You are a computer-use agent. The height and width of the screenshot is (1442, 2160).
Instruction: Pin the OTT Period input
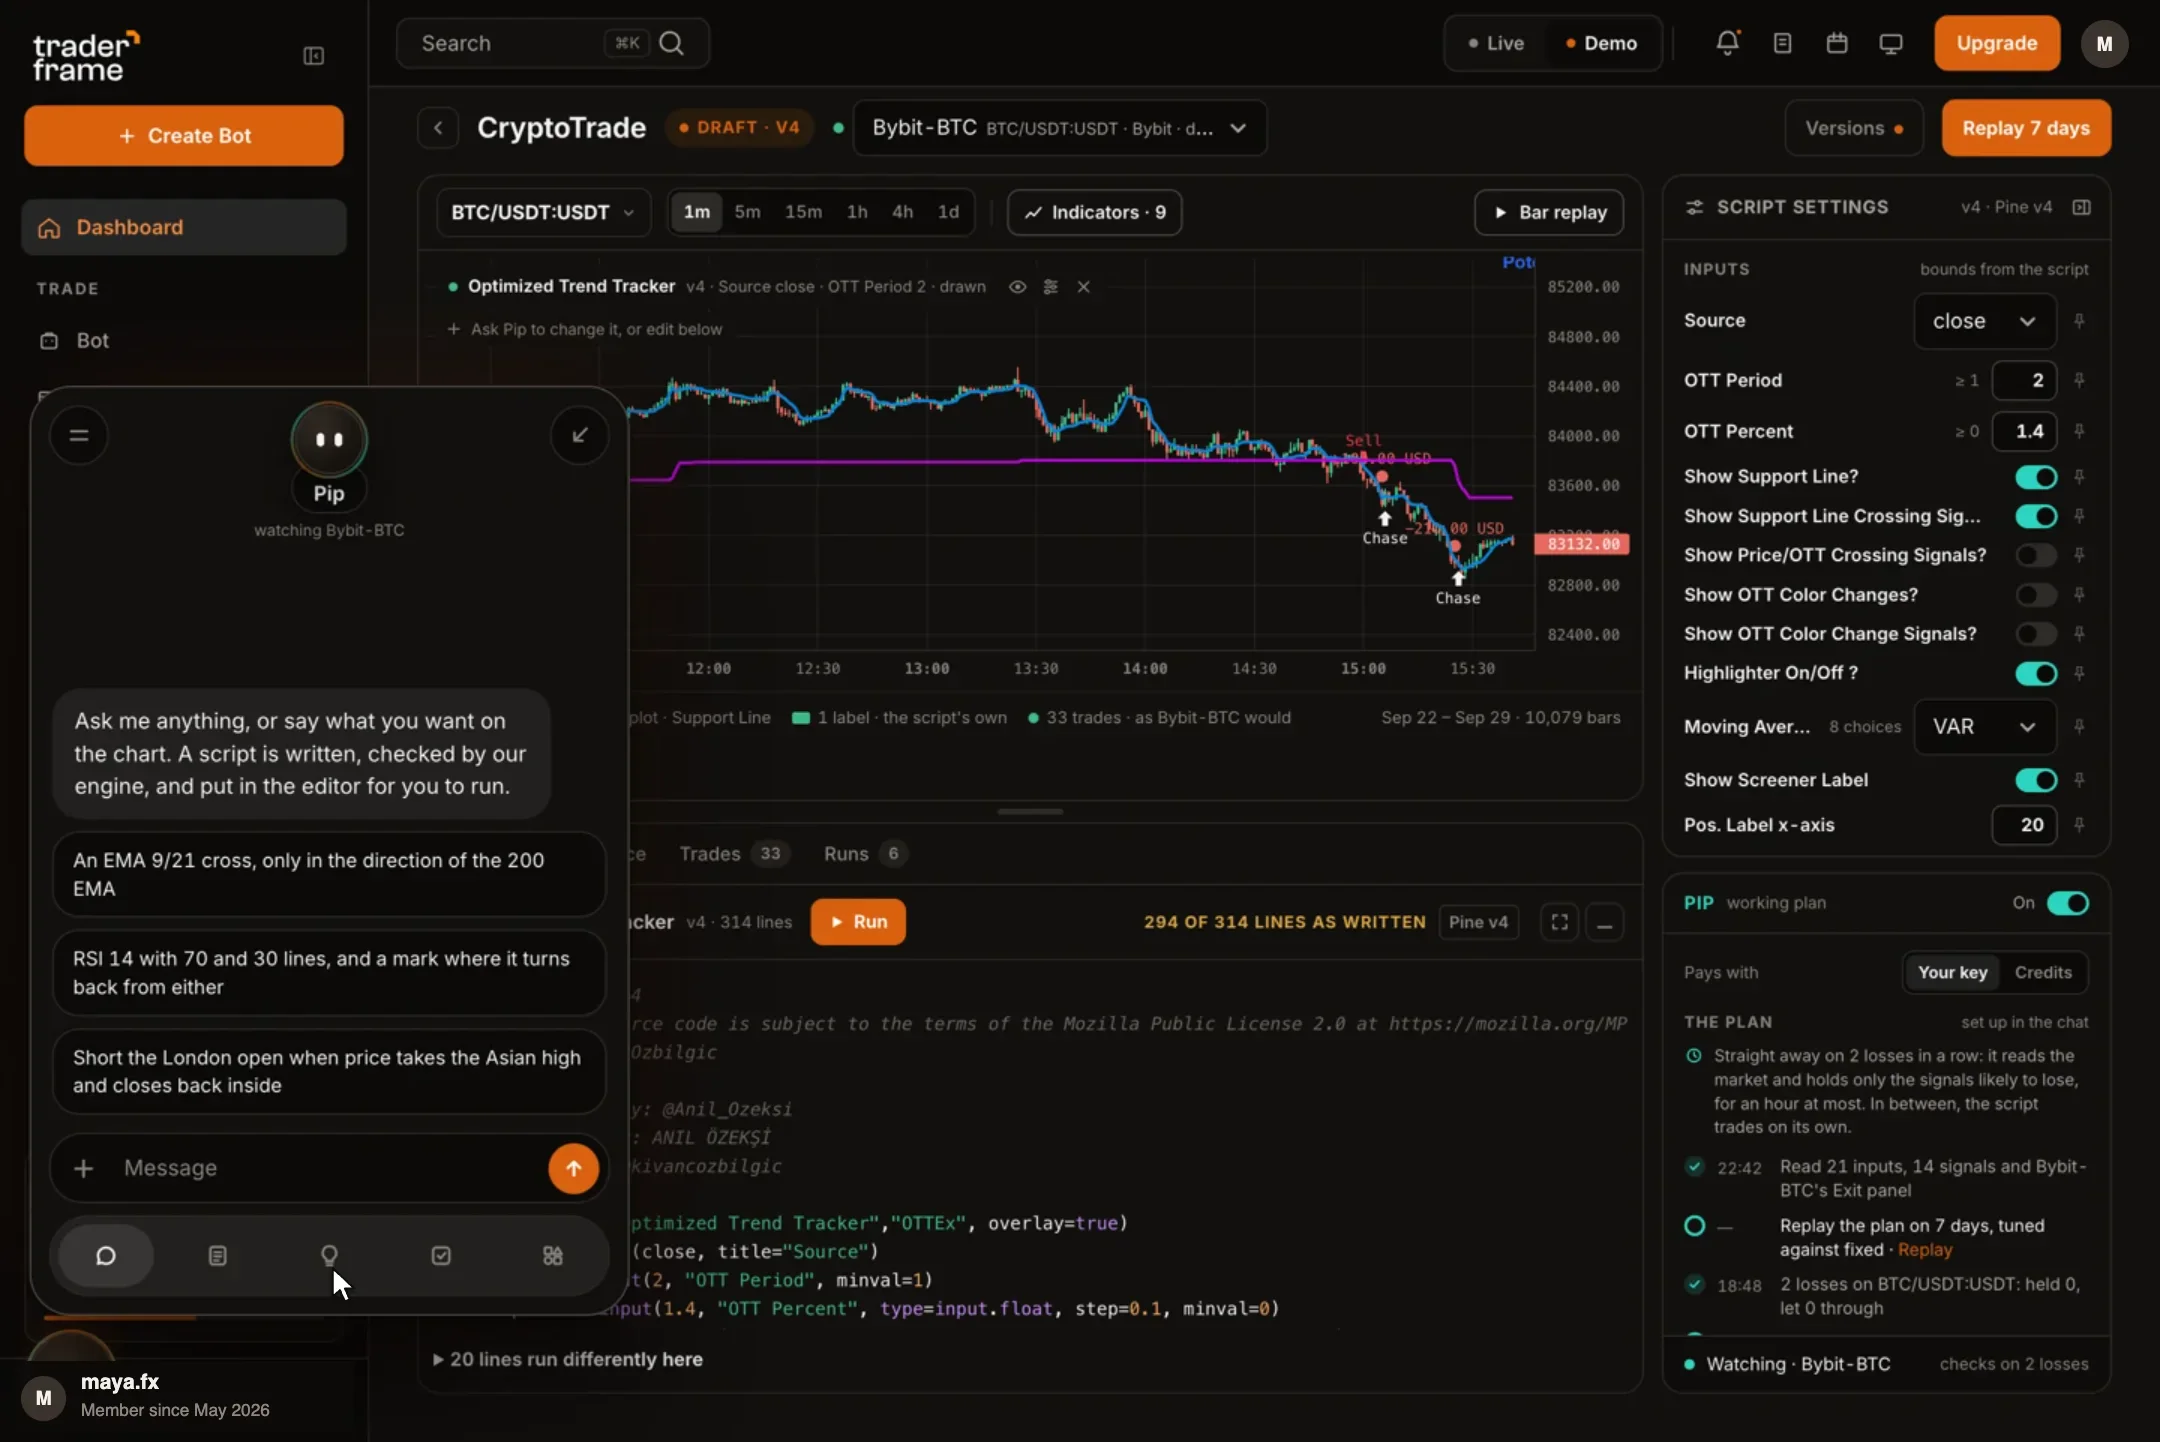pyautogui.click(x=2079, y=380)
